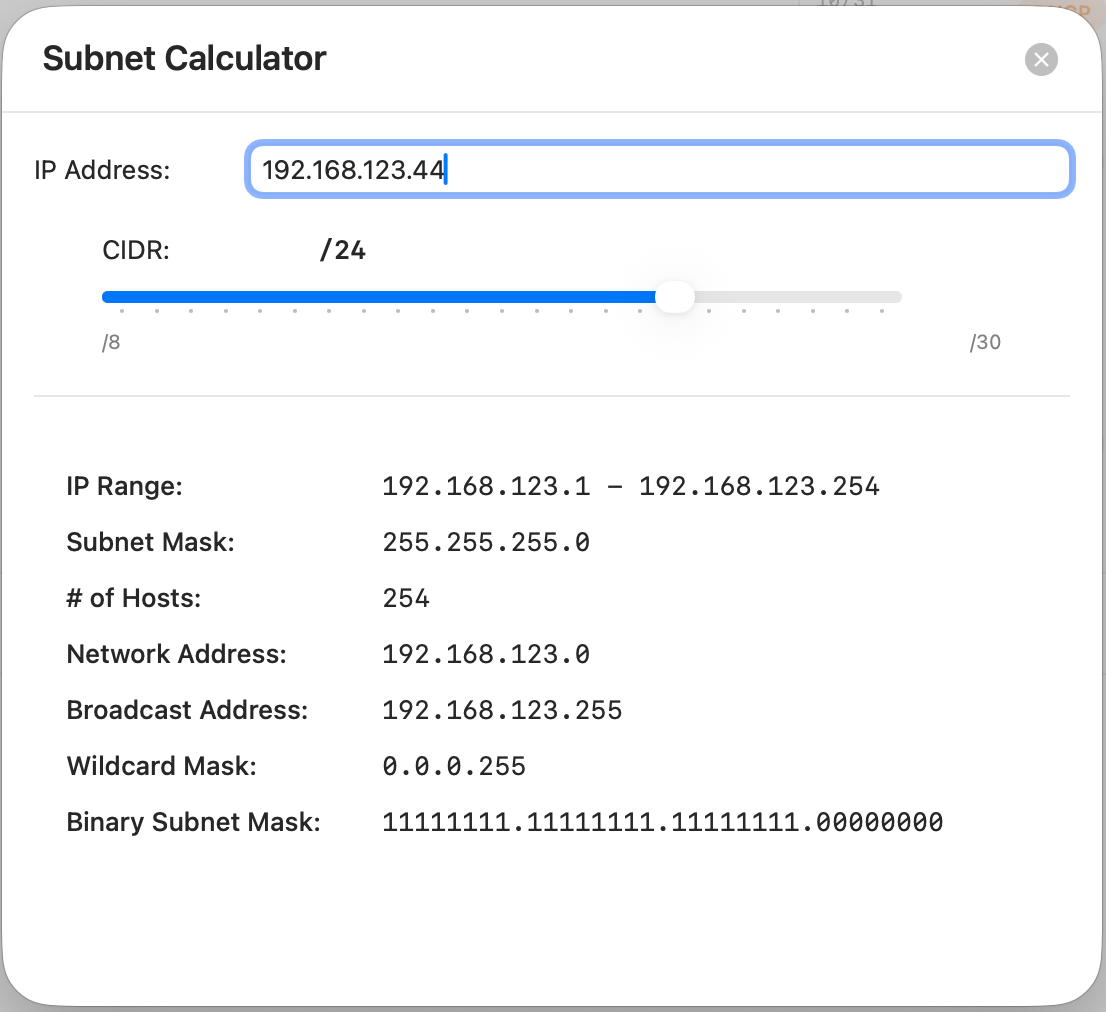The width and height of the screenshot is (1106, 1012).
Task: Click the CIDR label text
Action: pyautogui.click(x=136, y=250)
